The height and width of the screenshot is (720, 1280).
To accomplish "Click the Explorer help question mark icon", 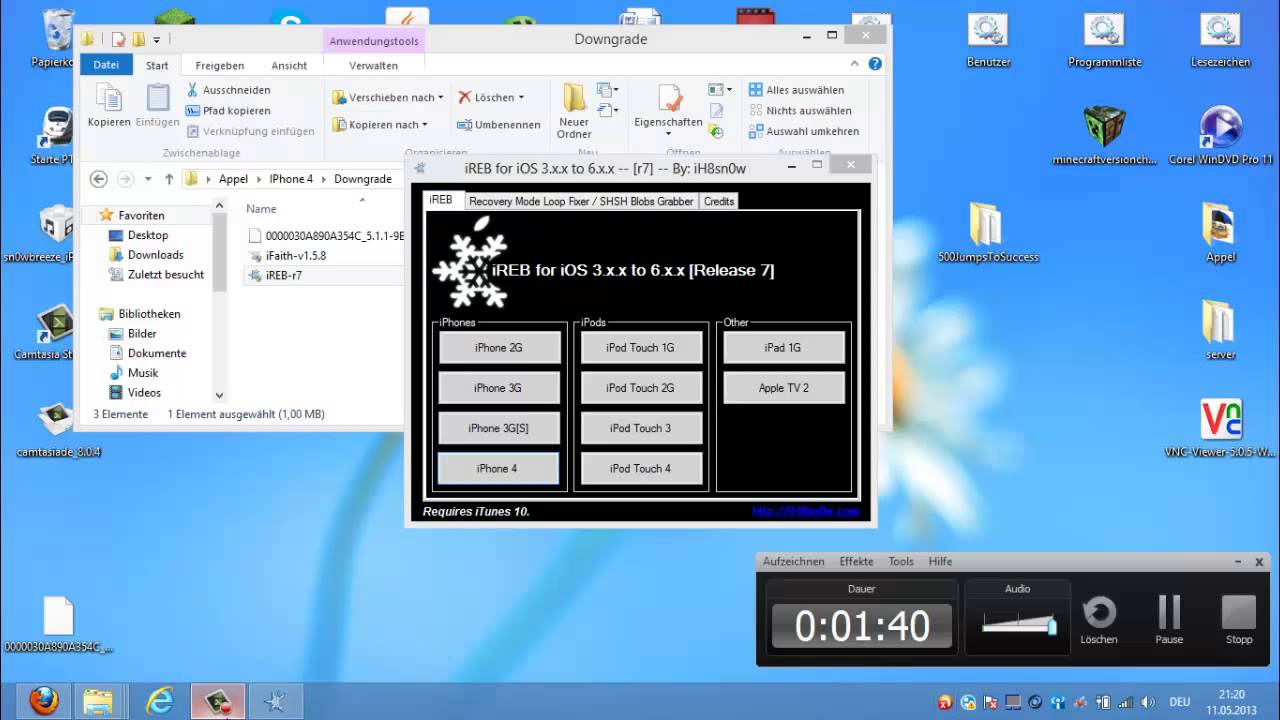I will [875, 64].
